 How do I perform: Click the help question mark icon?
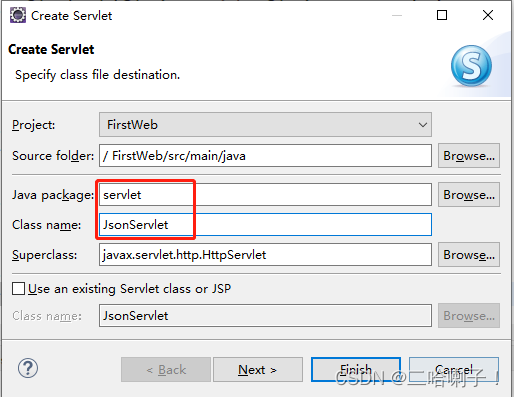(x=28, y=368)
